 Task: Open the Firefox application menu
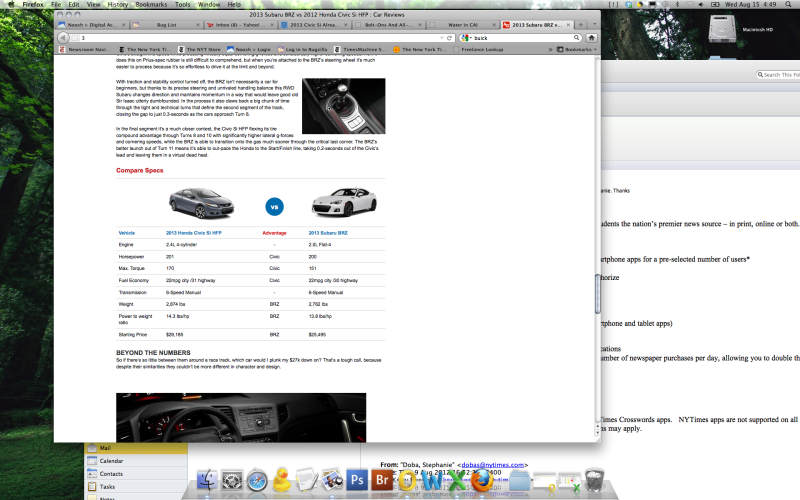point(33,4)
